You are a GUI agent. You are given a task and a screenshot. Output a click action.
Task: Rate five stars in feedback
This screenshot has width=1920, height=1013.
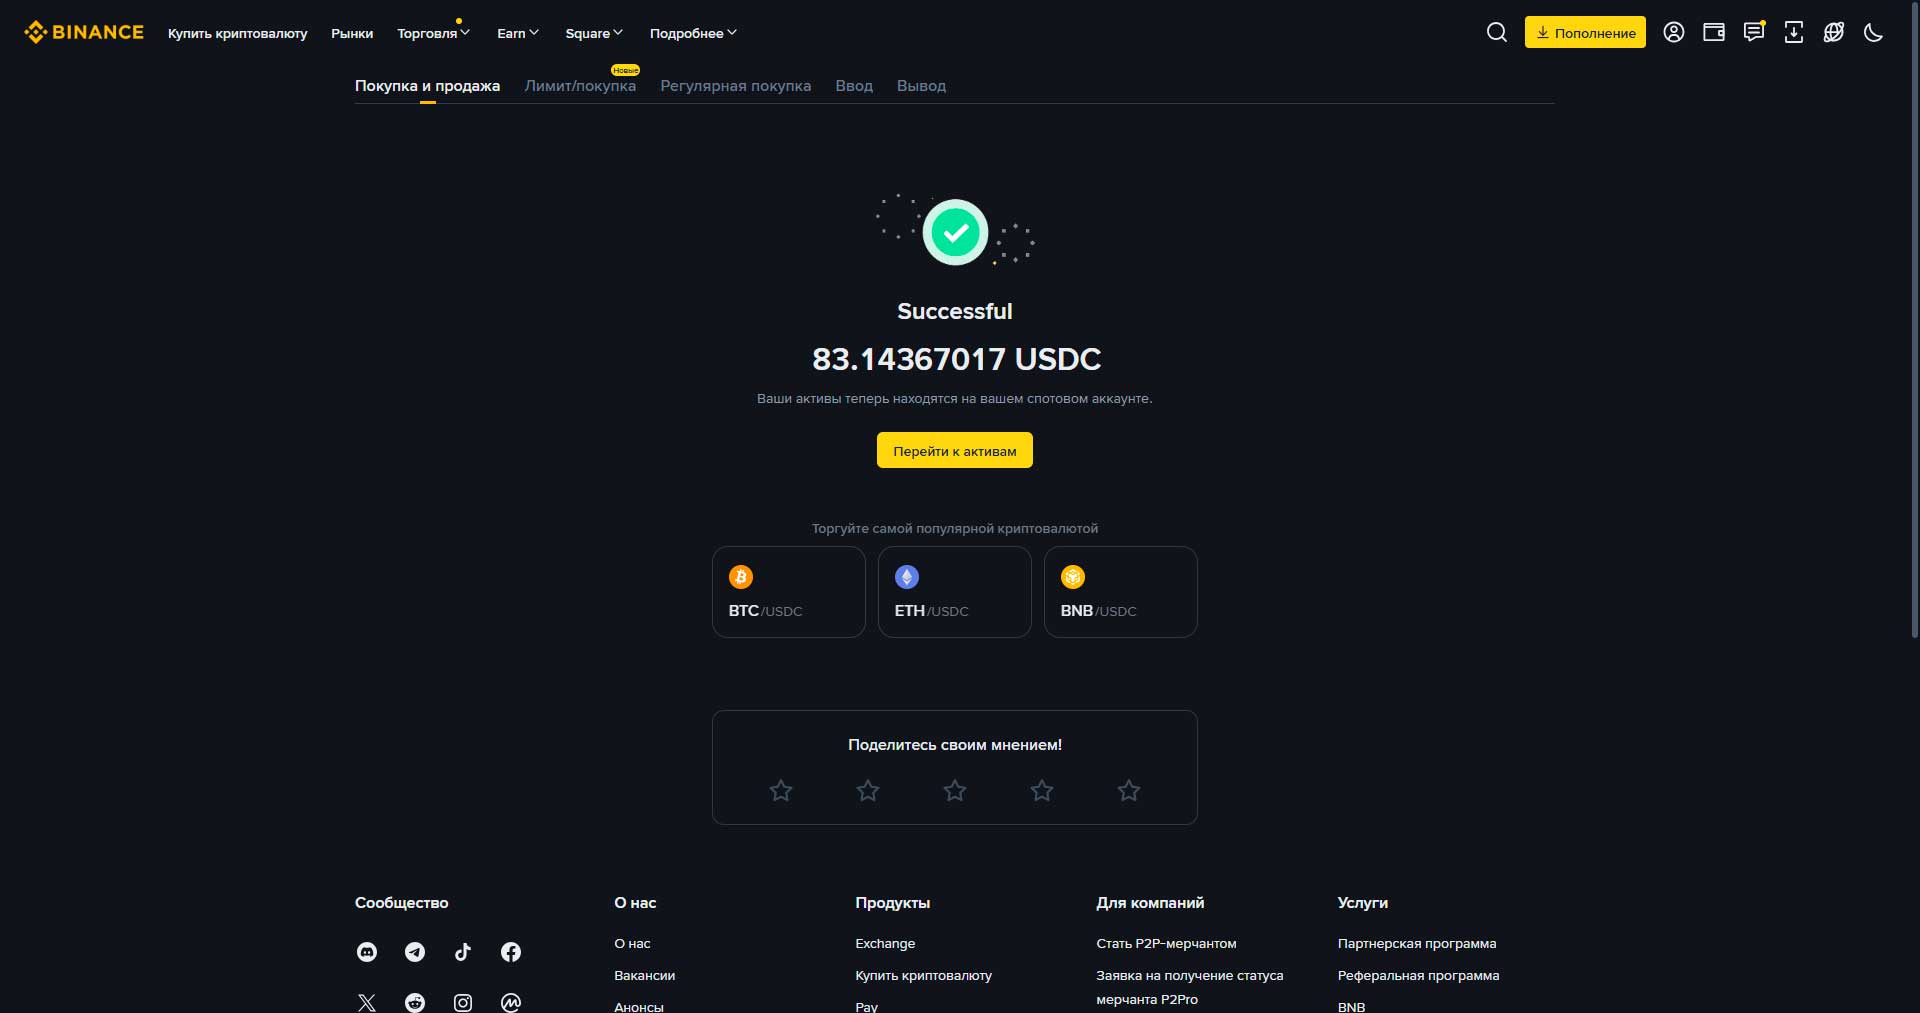click(x=1129, y=791)
